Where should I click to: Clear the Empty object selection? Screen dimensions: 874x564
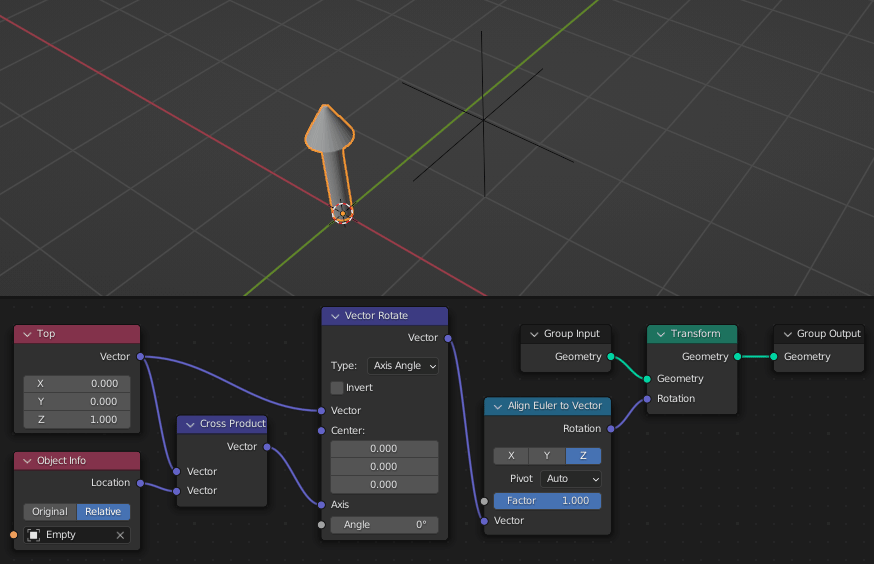[120, 535]
